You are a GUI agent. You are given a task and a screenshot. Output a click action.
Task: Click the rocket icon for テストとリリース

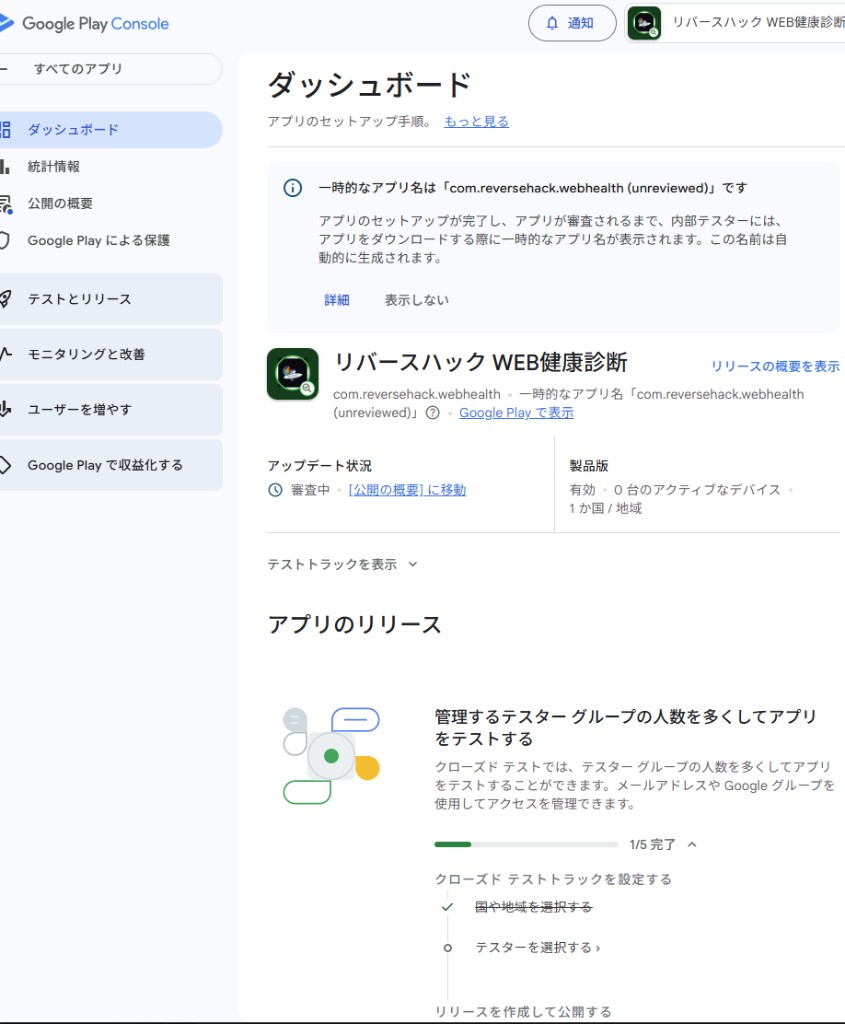tap(5, 299)
